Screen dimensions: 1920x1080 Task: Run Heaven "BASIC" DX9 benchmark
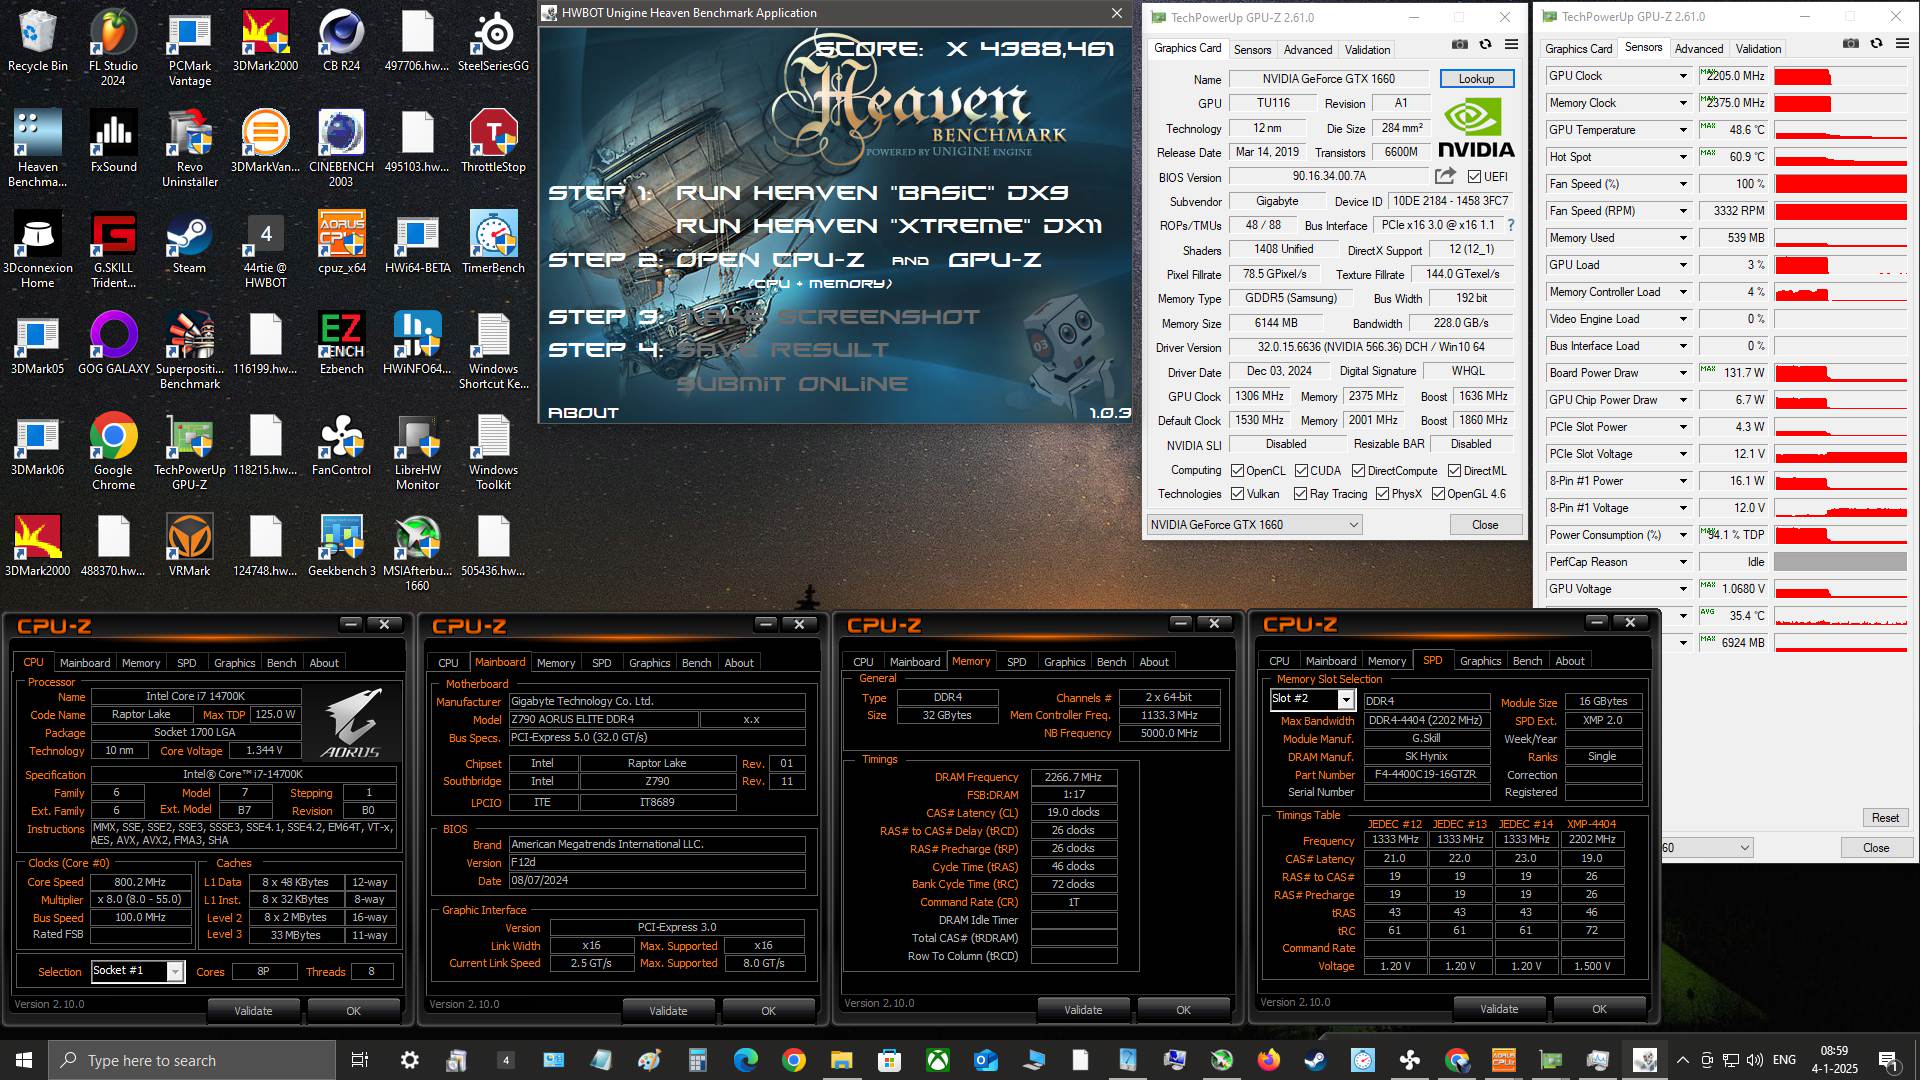click(x=872, y=192)
